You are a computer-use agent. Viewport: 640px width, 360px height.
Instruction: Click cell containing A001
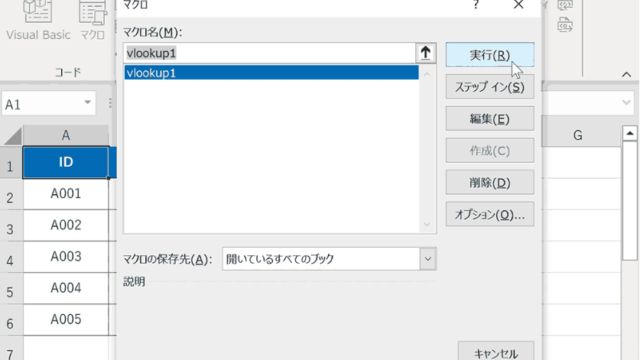[x=66, y=194]
